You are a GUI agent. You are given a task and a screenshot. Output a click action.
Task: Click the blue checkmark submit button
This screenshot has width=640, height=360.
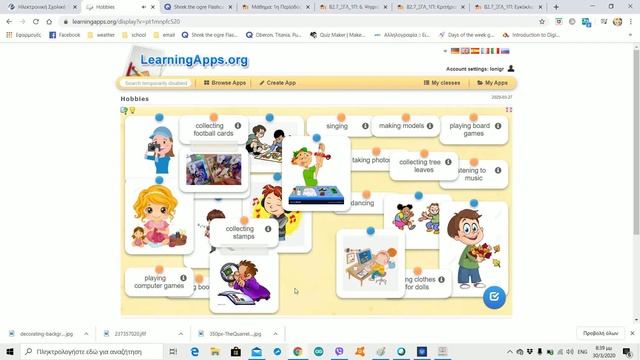click(494, 297)
